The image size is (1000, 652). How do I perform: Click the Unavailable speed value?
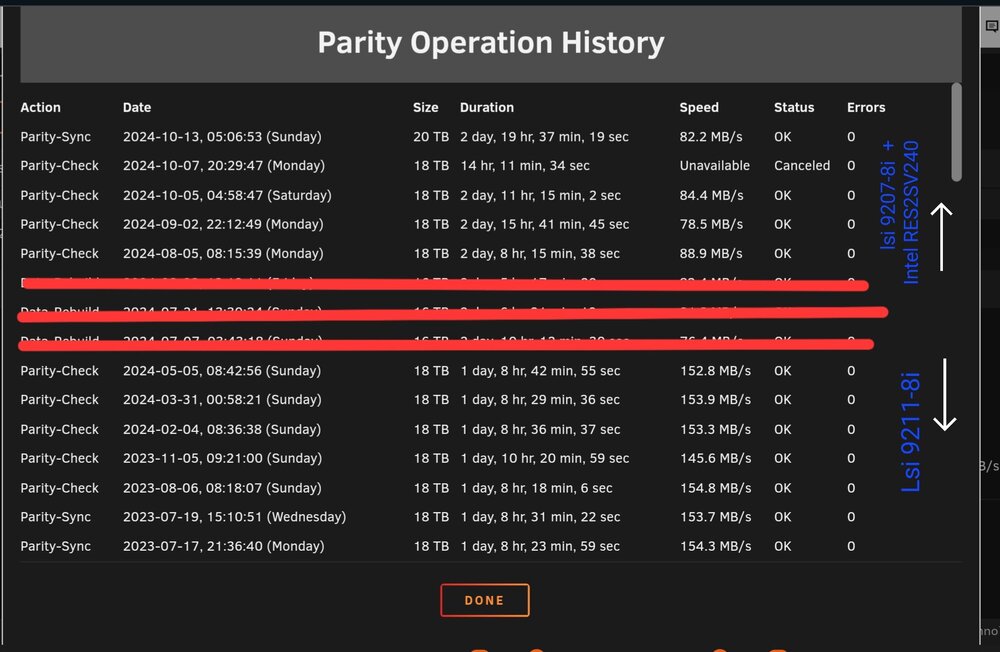[x=715, y=165]
